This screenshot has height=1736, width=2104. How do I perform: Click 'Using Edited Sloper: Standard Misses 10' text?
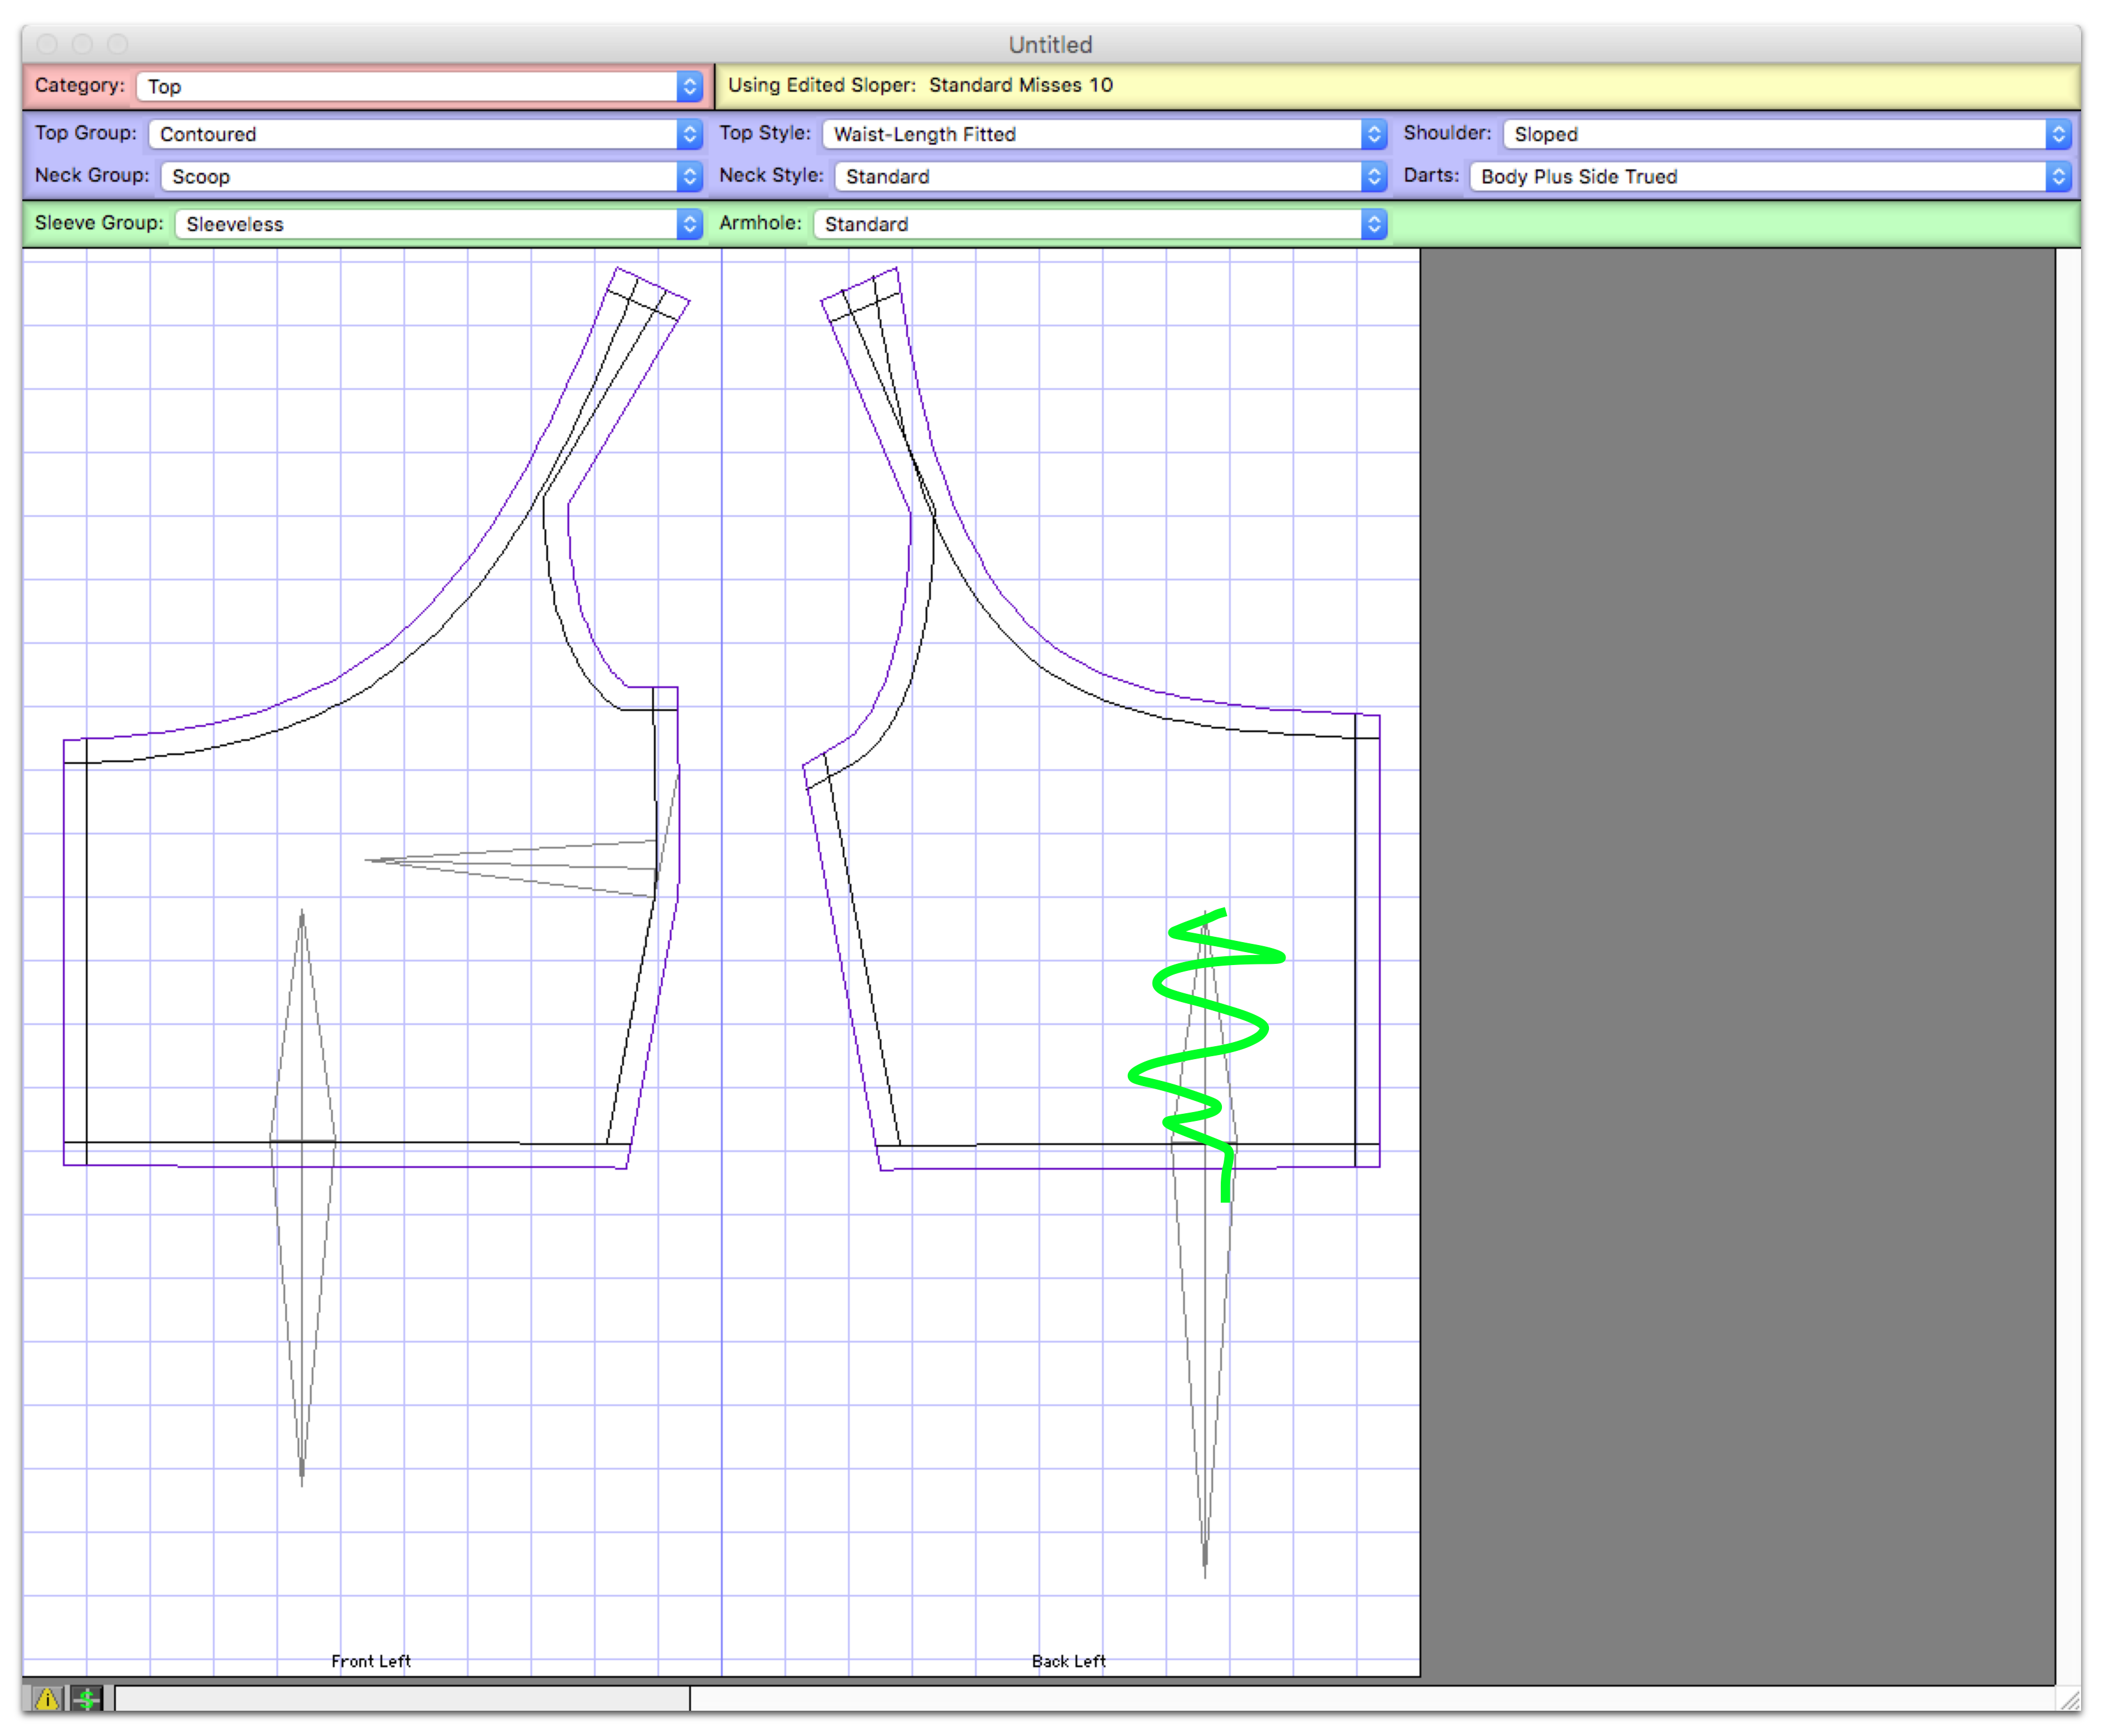point(920,85)
